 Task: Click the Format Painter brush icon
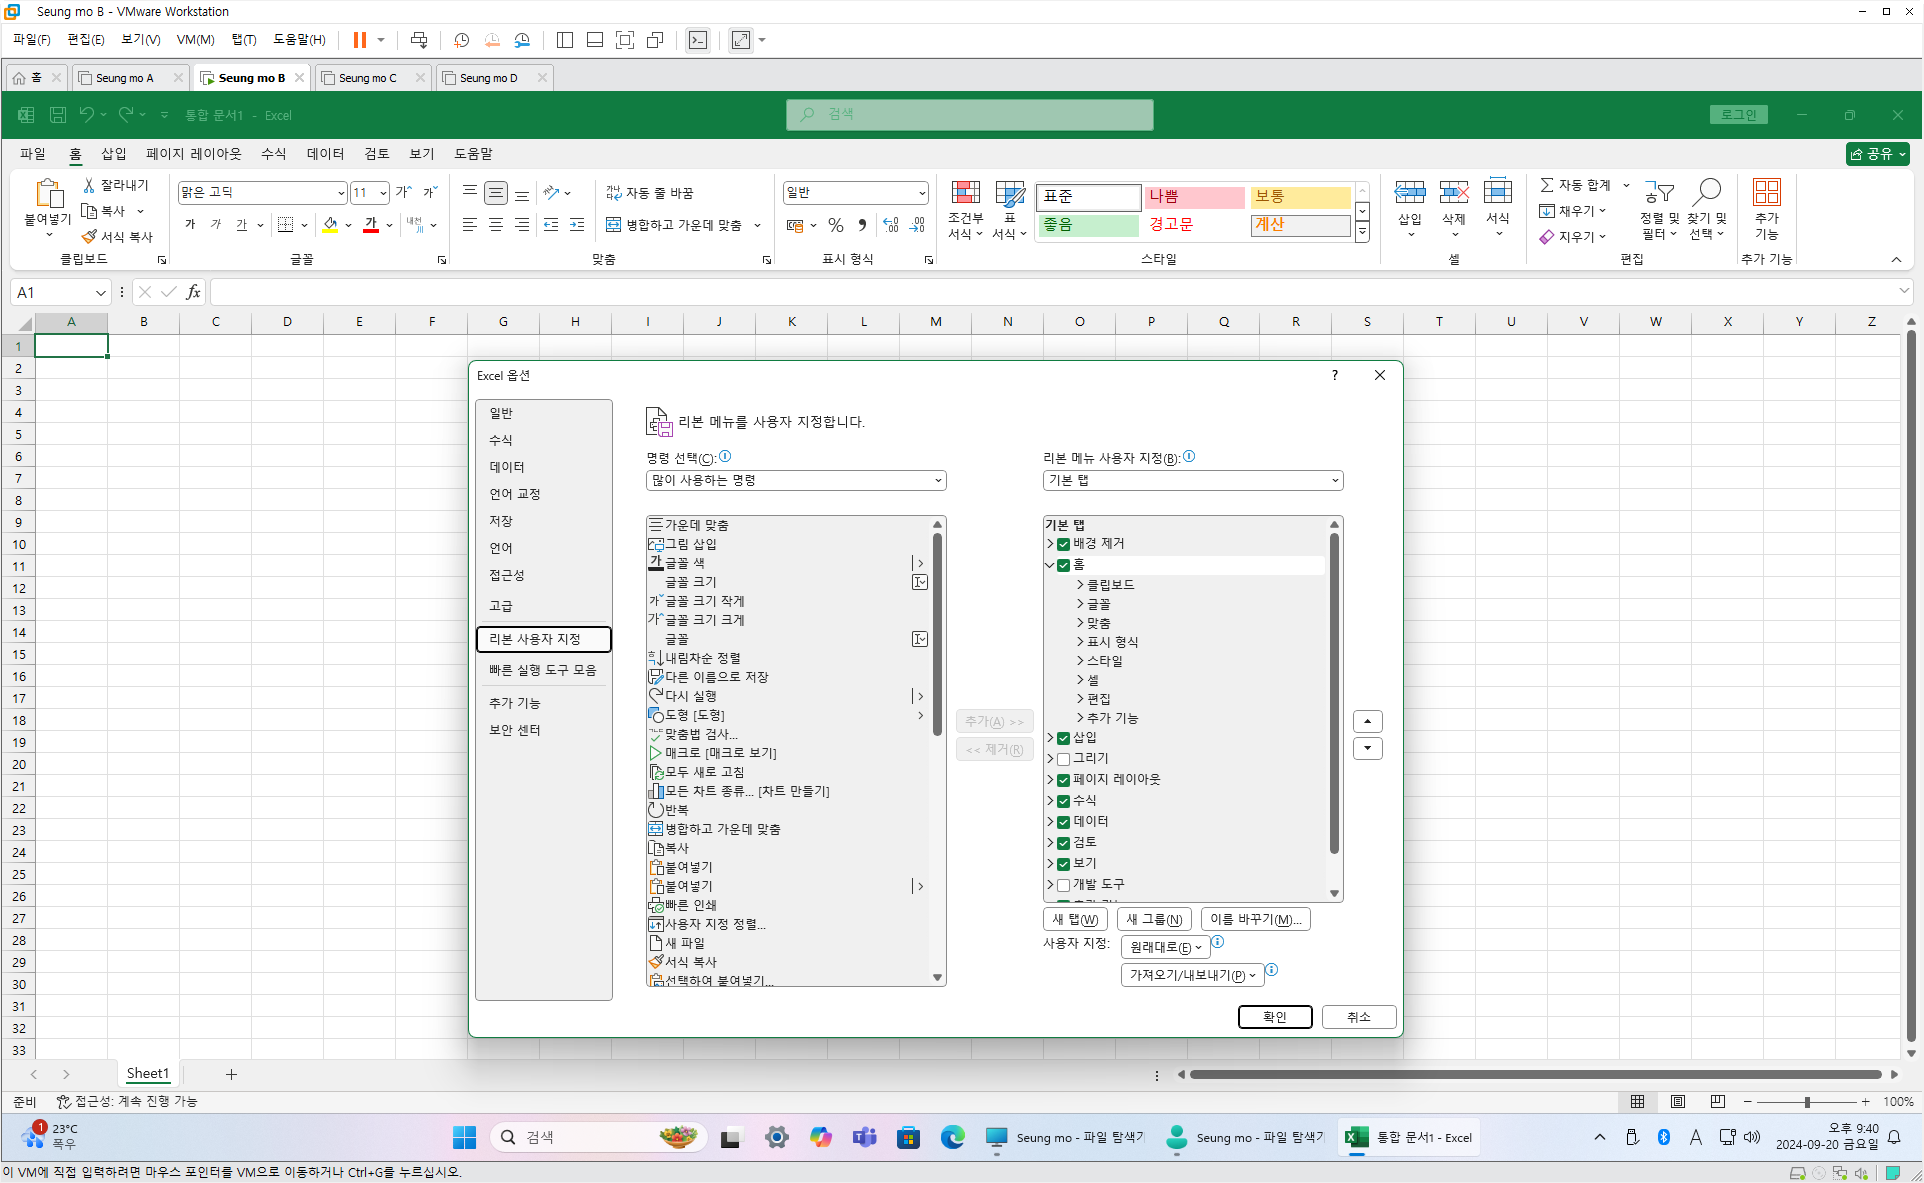89,237
